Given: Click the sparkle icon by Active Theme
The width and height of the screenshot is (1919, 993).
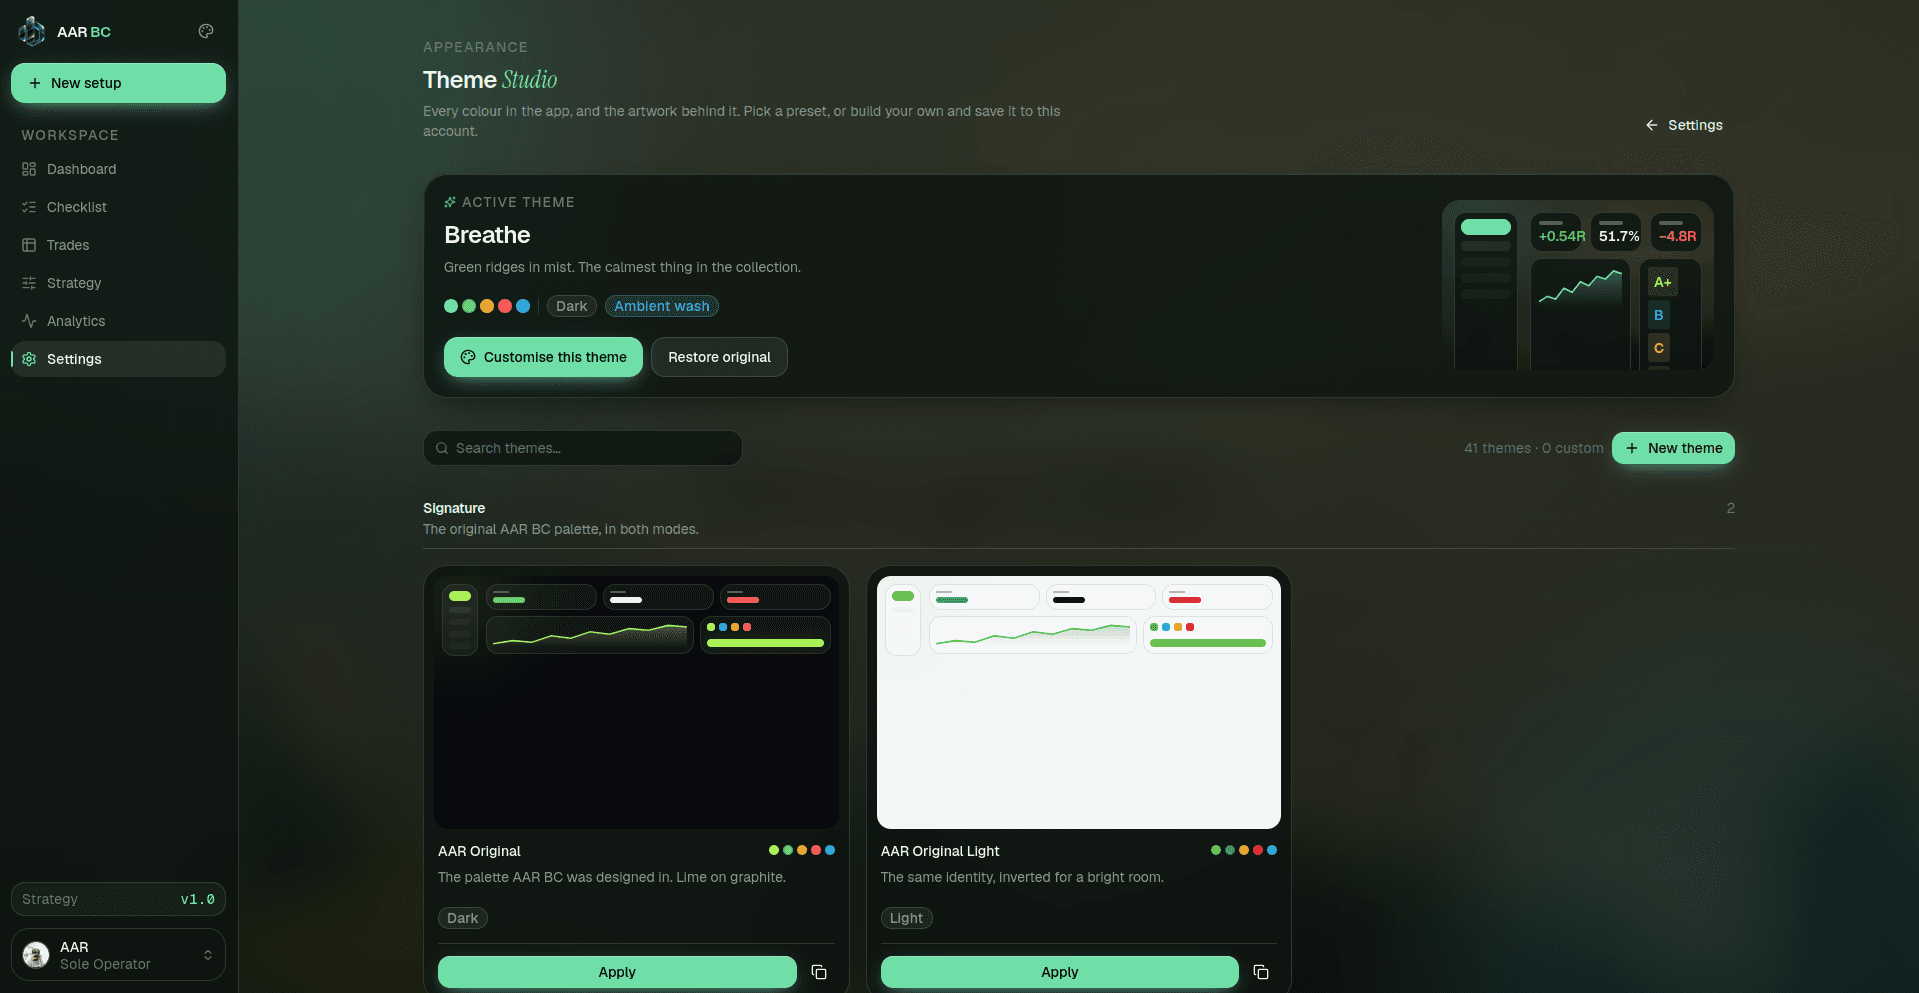Looking at the screenshot, I should point(450,202).
